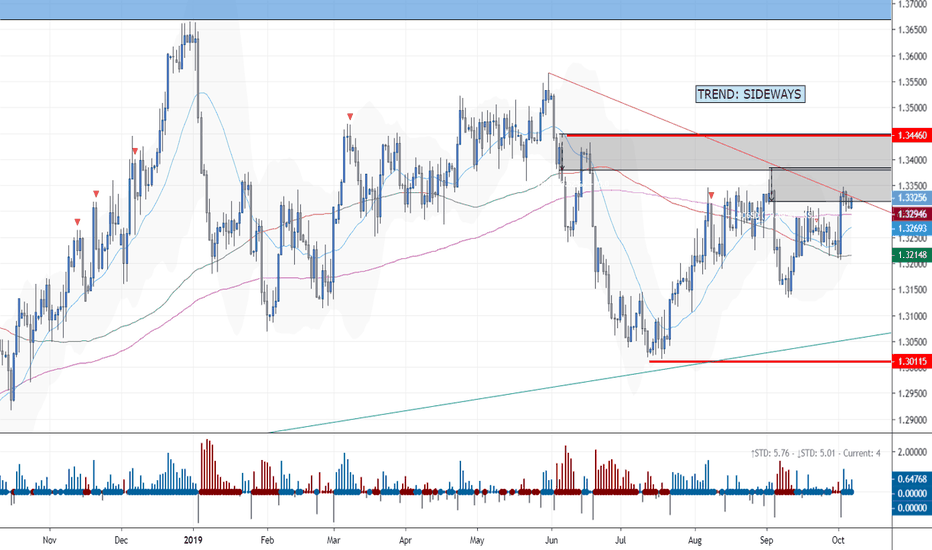
Task: Click the Nov label on time axis
Action: point(49,540)
